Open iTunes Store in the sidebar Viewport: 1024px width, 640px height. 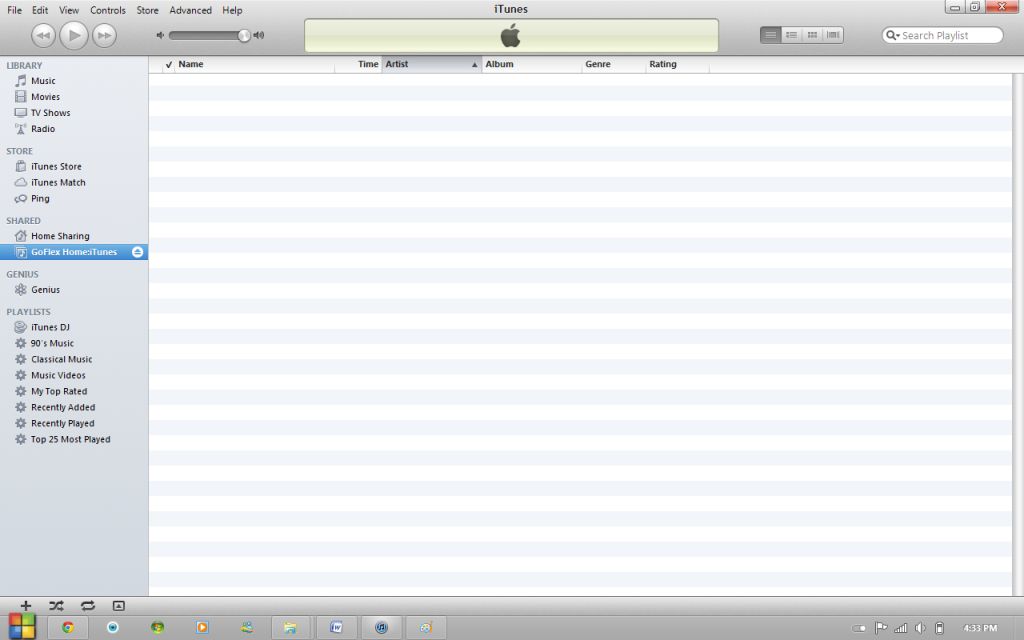pyautogui.click(x=56, y=167)
